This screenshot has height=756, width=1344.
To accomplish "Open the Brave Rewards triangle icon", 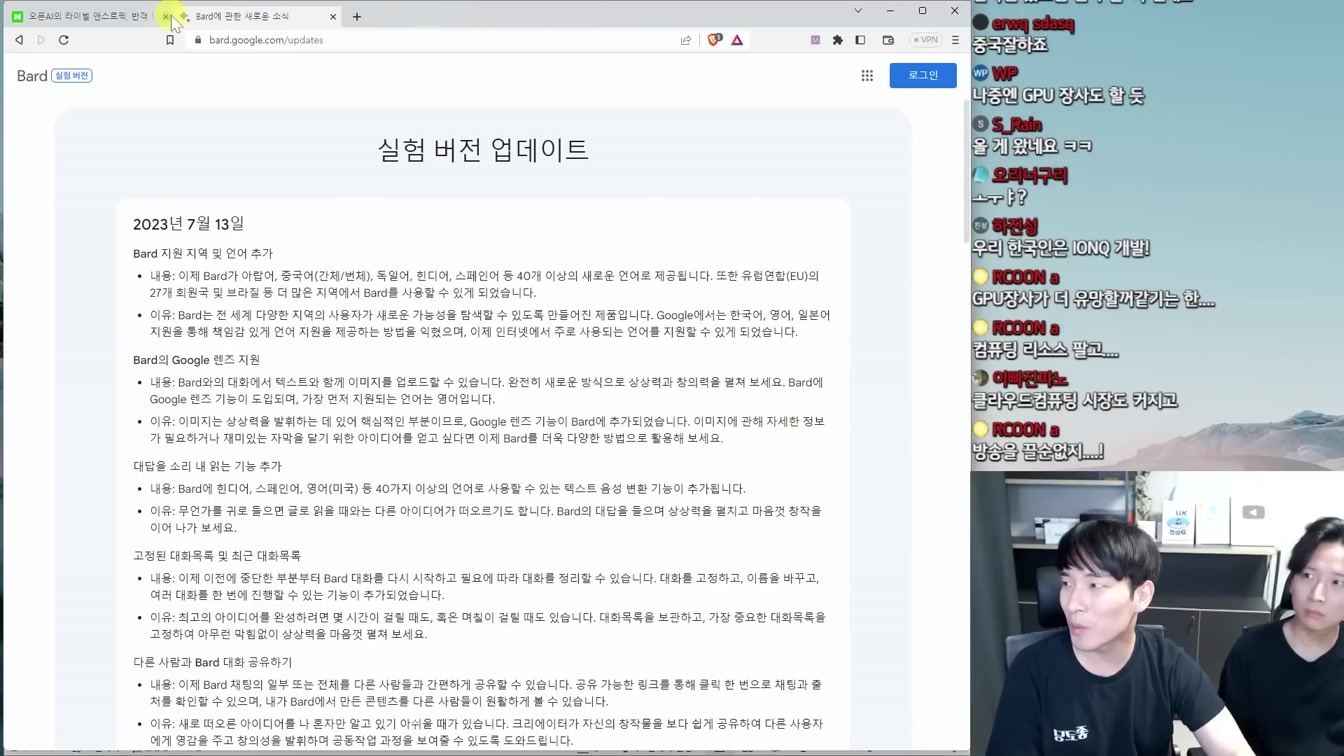I will pos(737,40).
